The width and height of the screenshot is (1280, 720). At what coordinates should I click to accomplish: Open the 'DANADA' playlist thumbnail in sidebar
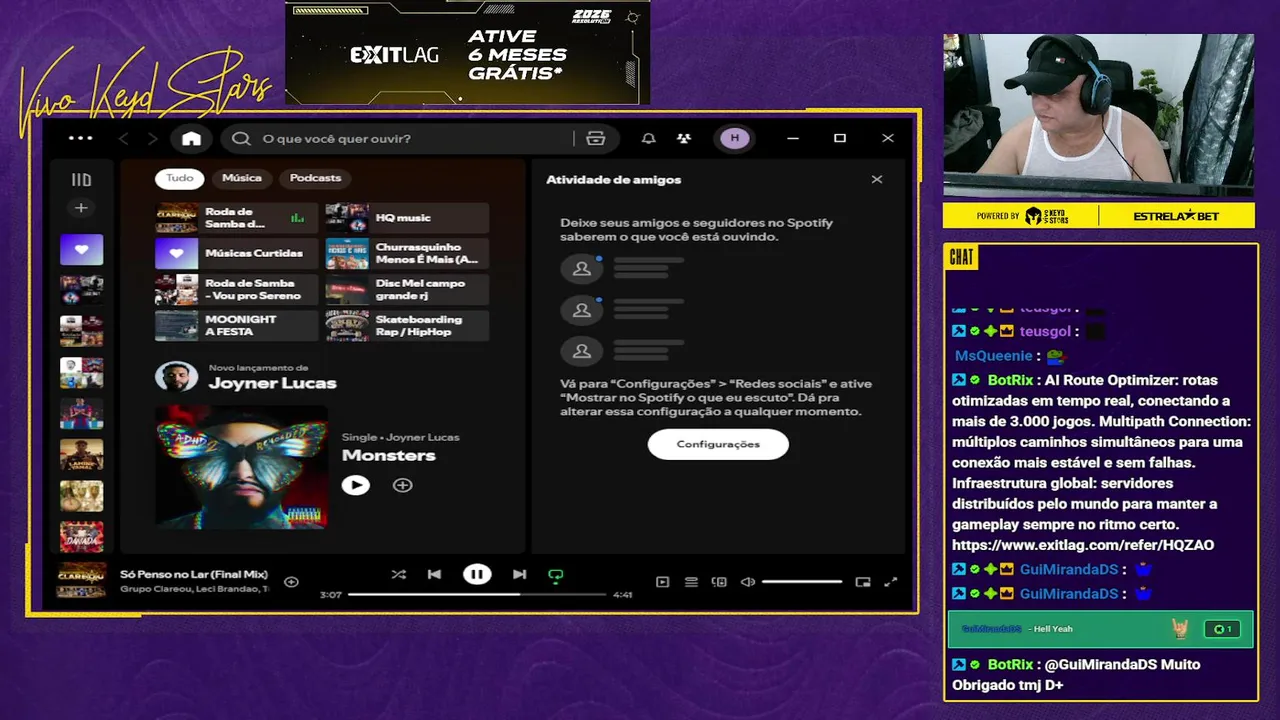point(81,537)
